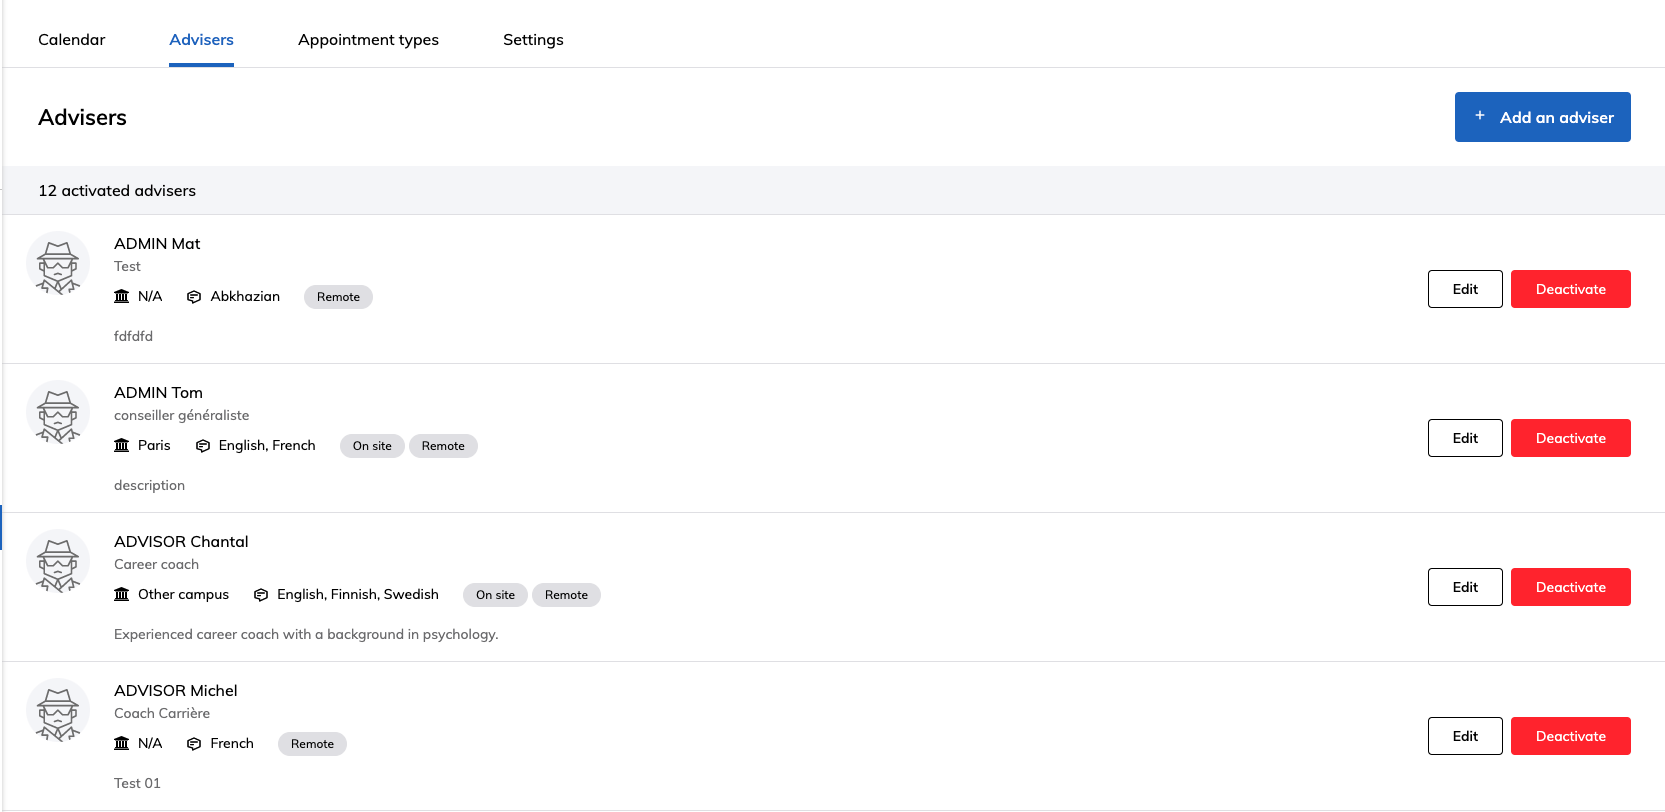This screenshot has width=1665, height=812.
Task: Click the Remote tag for ADMIN Tom
Action: 443,446
